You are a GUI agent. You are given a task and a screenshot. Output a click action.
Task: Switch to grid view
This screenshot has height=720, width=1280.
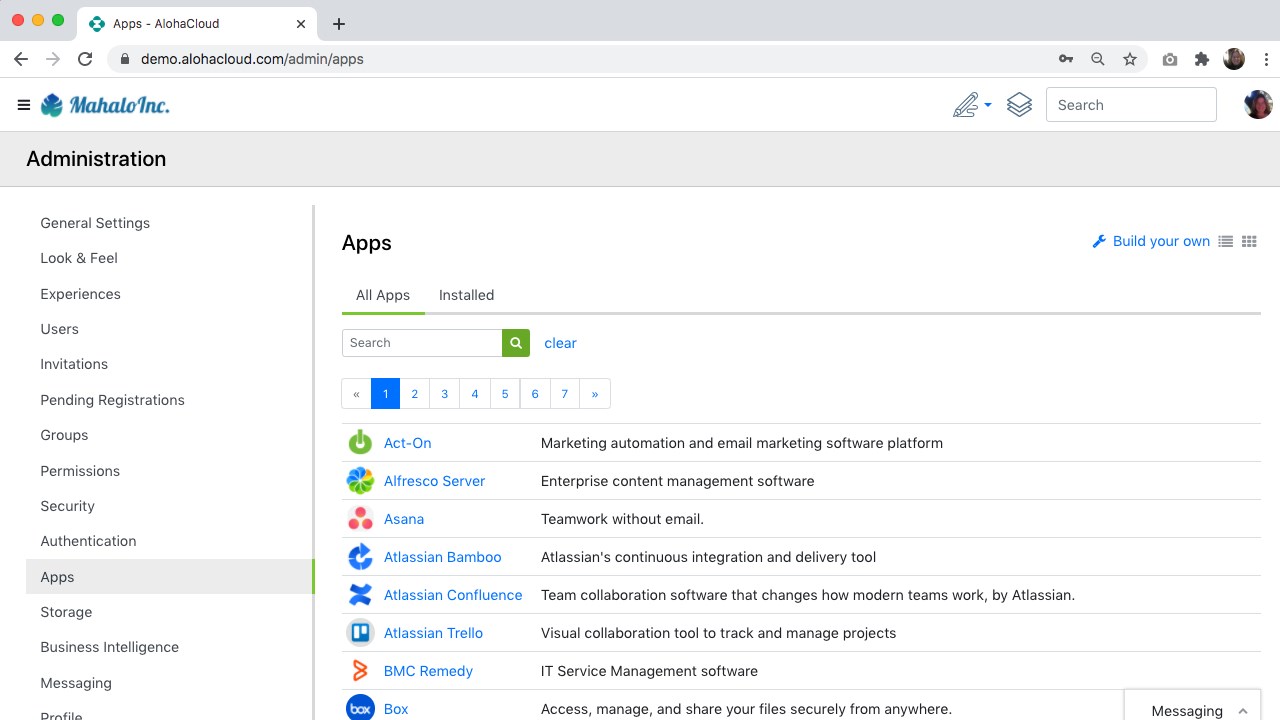pyautogui.click(x=1249, y=241)
